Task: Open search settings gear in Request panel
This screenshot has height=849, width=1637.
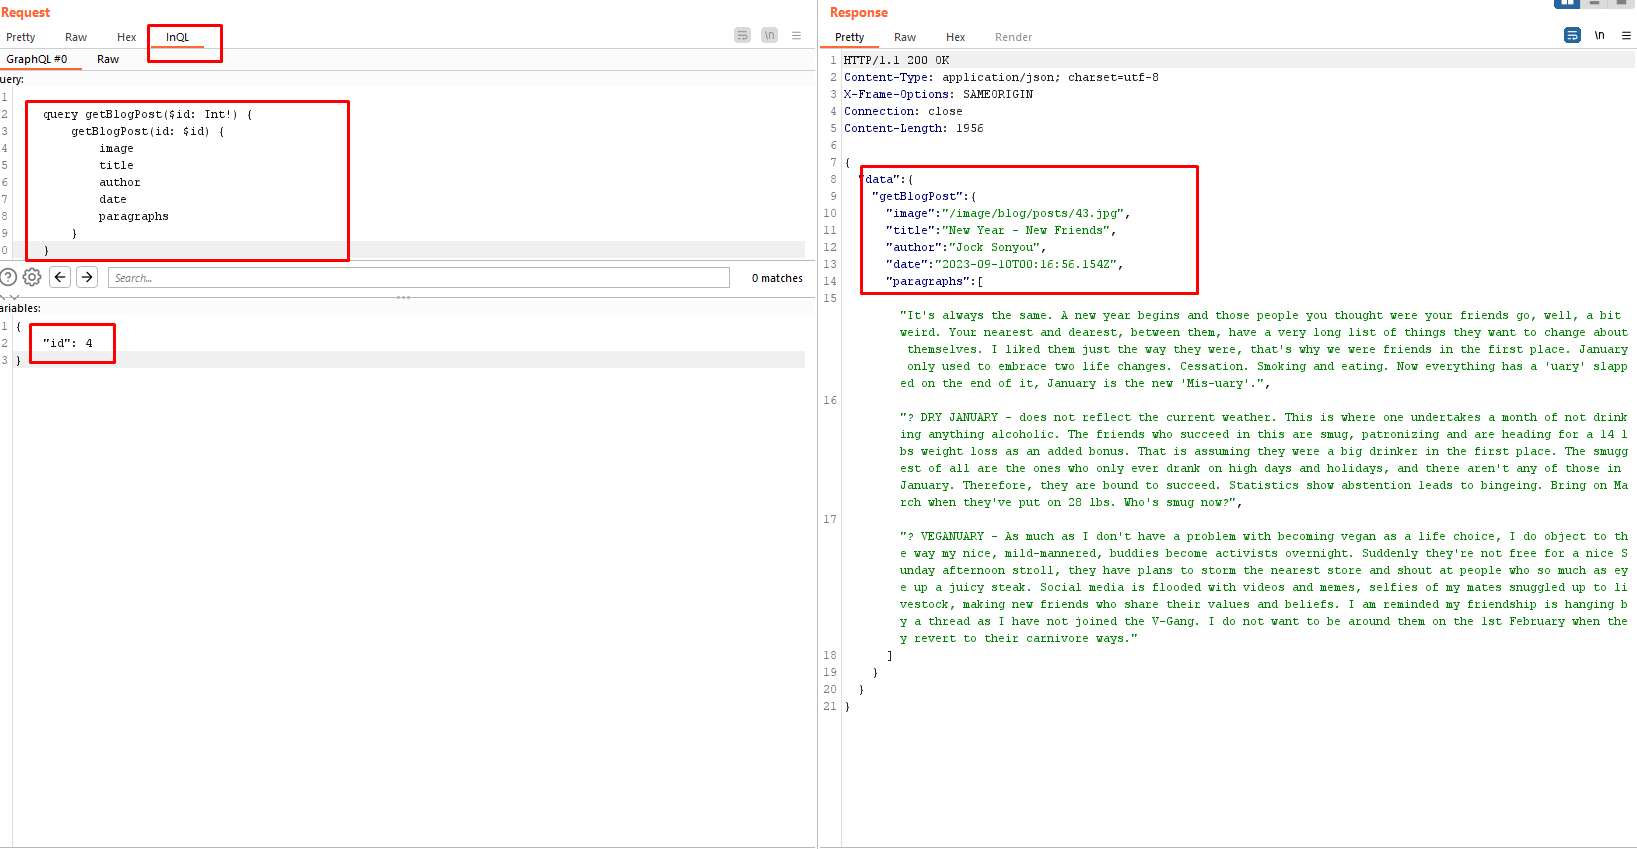Action: (32, 277)
